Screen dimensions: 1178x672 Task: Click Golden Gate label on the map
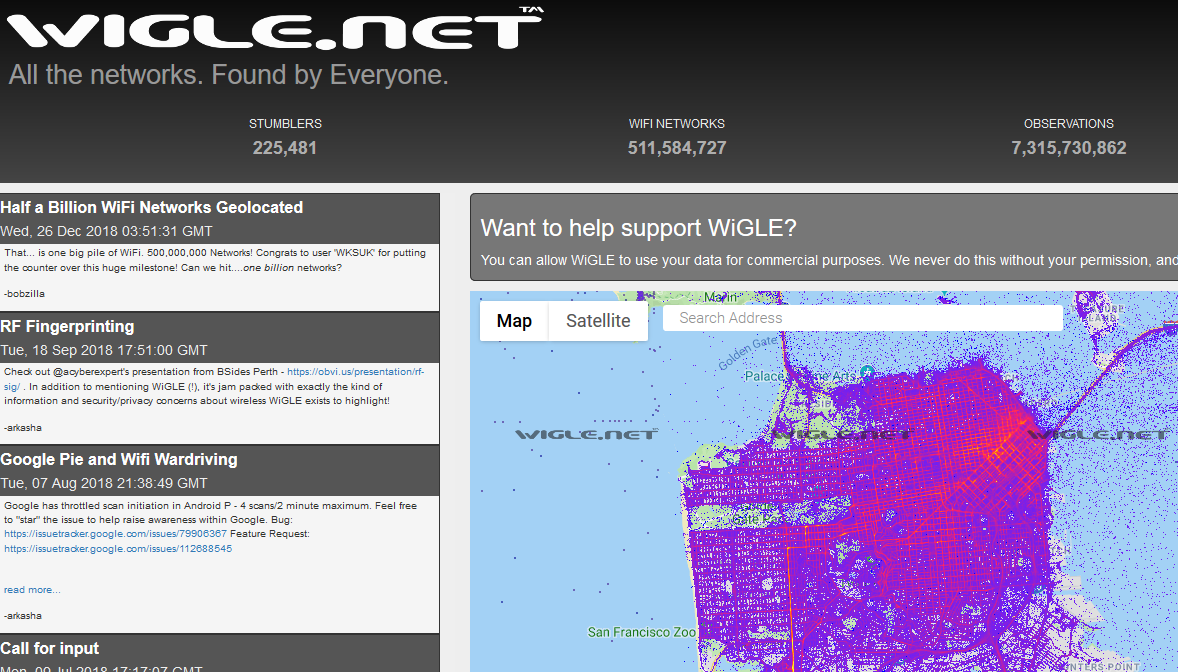748,354
